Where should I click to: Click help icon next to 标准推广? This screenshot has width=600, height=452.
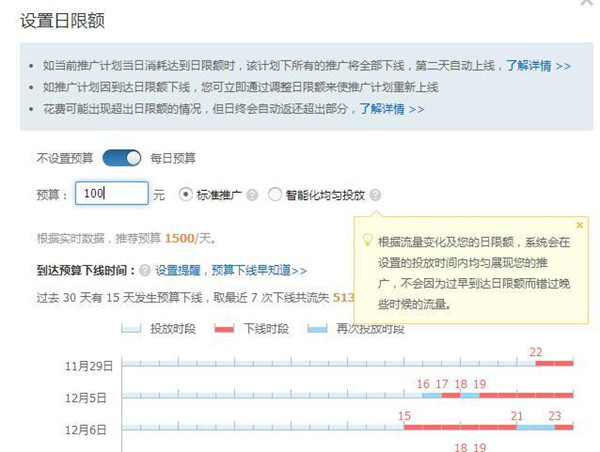[x=252, y=195]
